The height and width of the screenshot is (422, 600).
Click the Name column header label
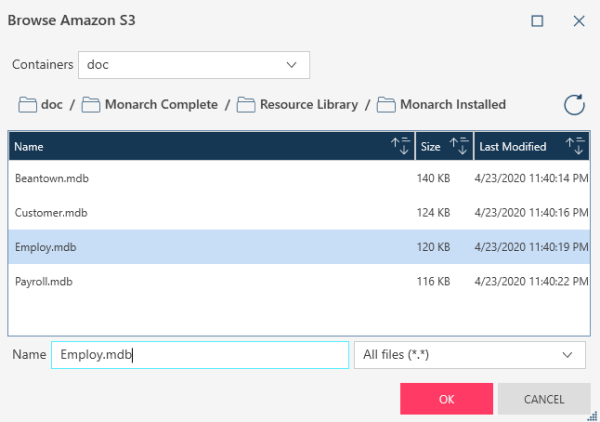pos(29,147)
